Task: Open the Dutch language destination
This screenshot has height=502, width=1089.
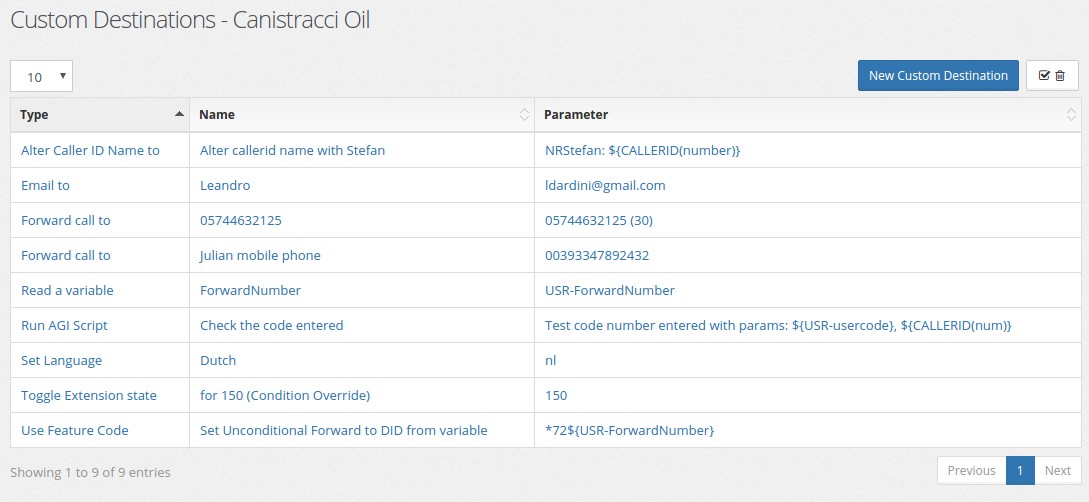Action: 218,360
